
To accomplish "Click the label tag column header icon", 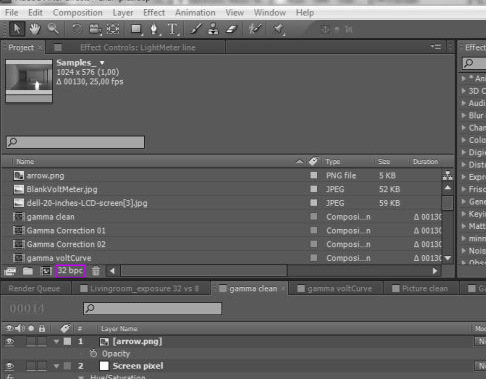I will pyautogui.click(x=313, y=161).
